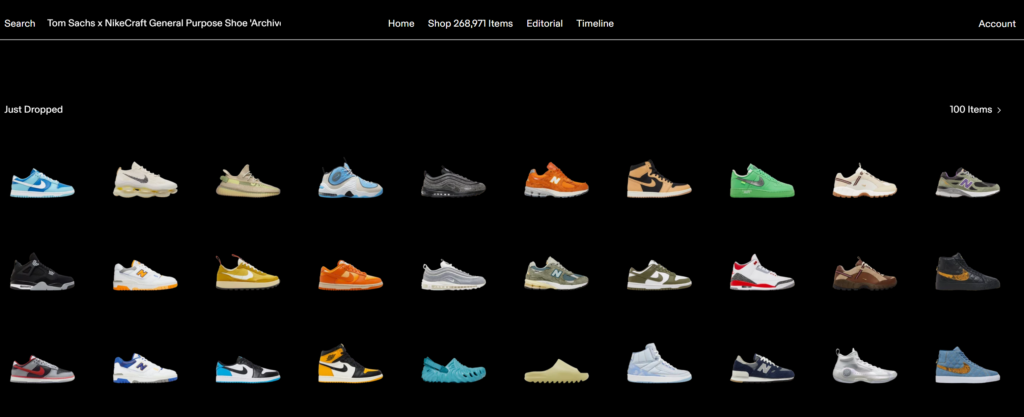The height and width of the screenshot is (417, 1024).
Task: Open the green Air Force 1 sneaker
Action: 762,181
